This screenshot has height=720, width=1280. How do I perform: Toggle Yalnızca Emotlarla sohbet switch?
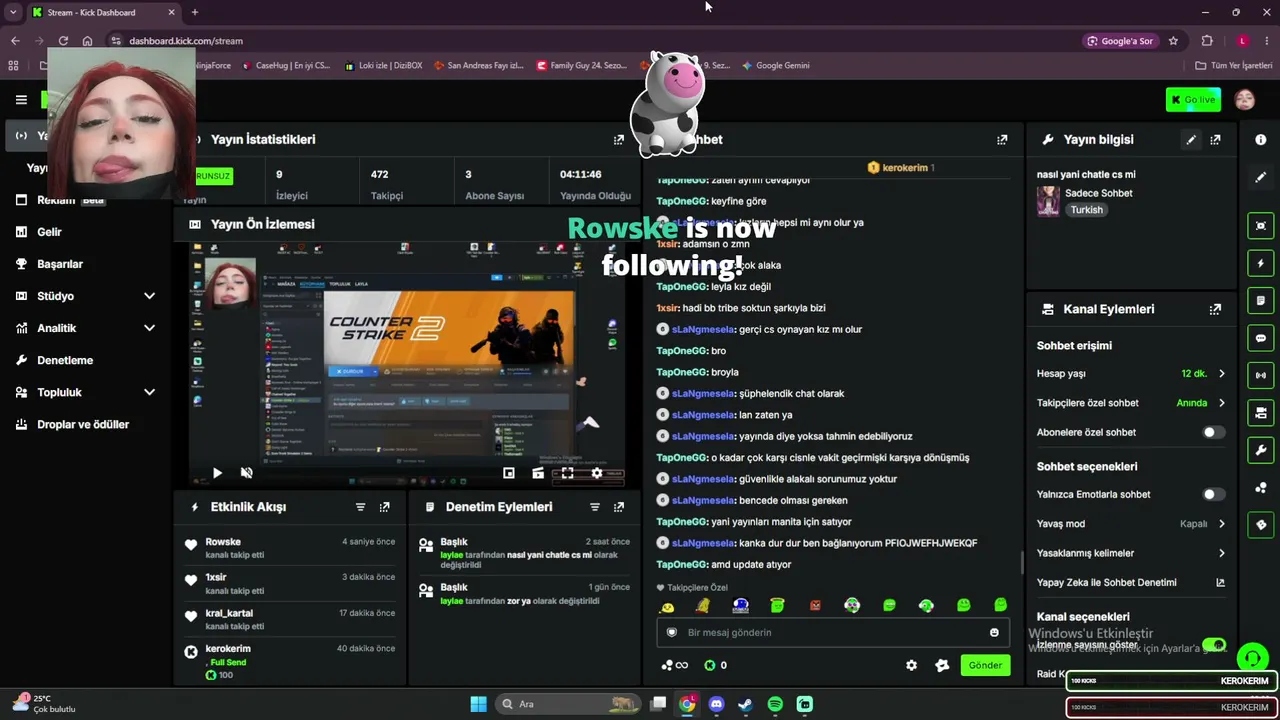pos(1213,495)
